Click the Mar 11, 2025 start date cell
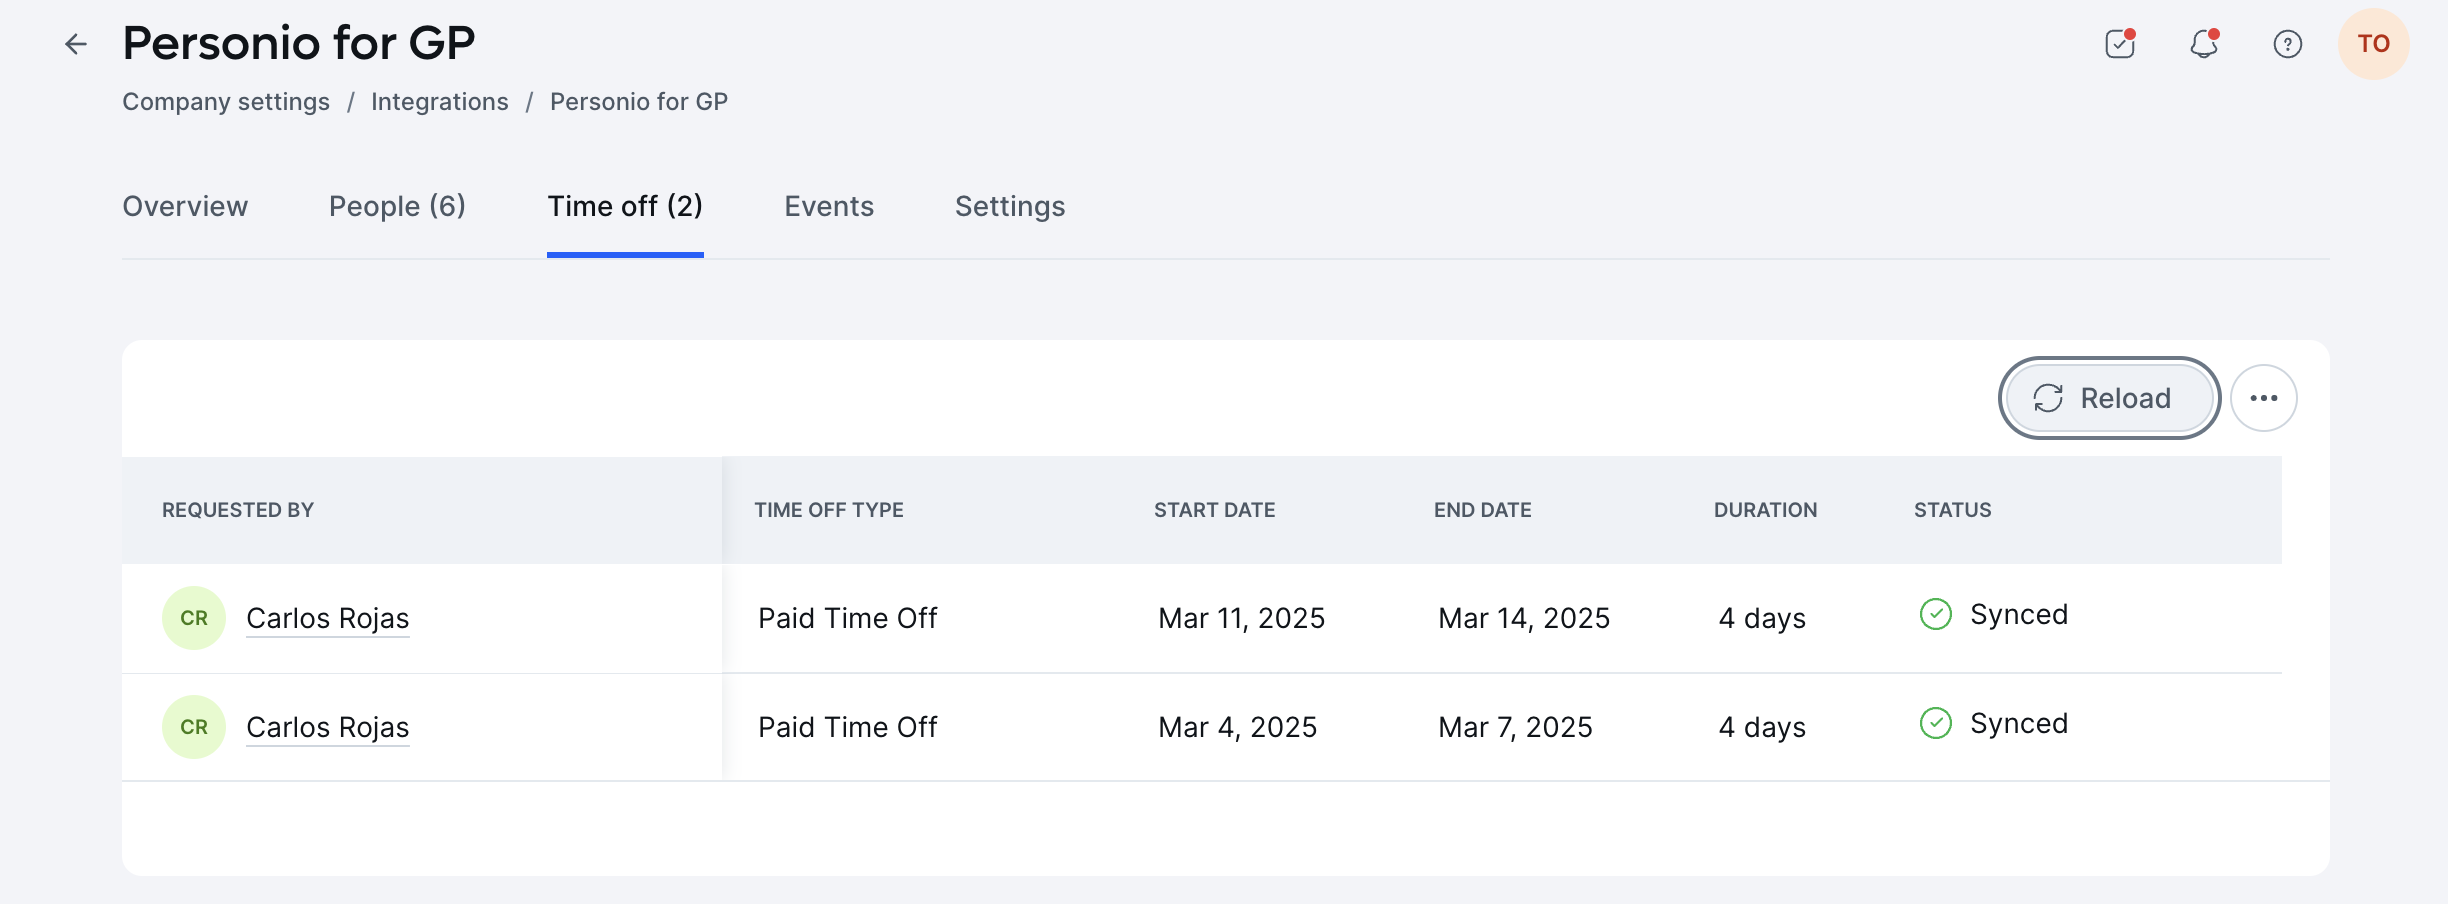 click(x=1242, y=618)
